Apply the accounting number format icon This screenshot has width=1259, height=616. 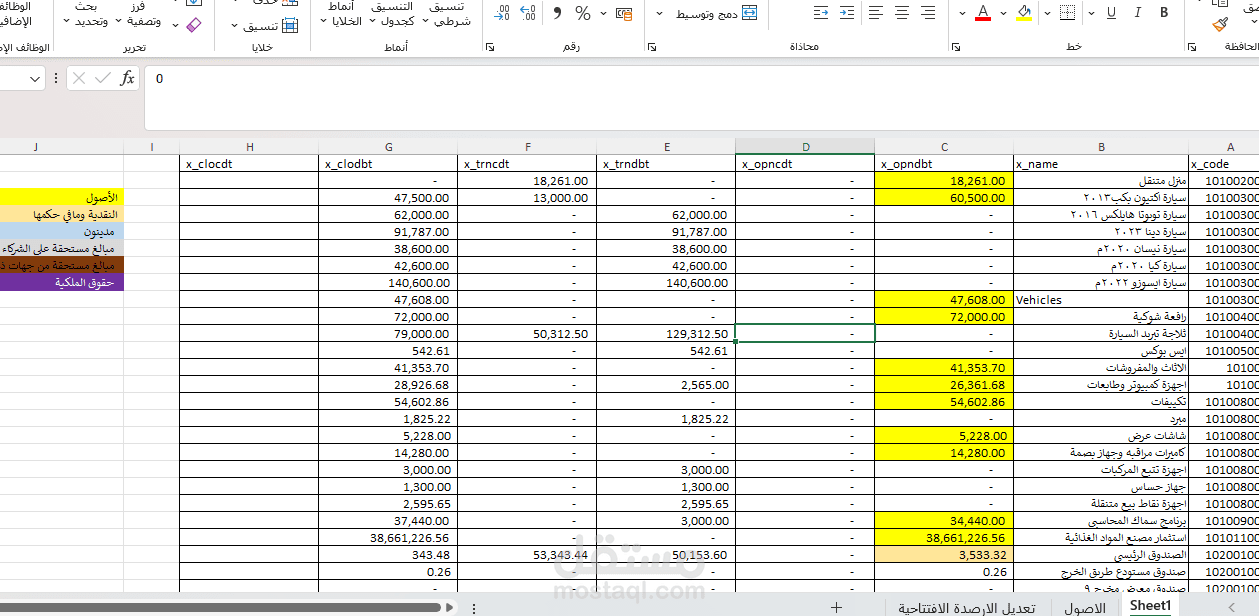point(625,13)
